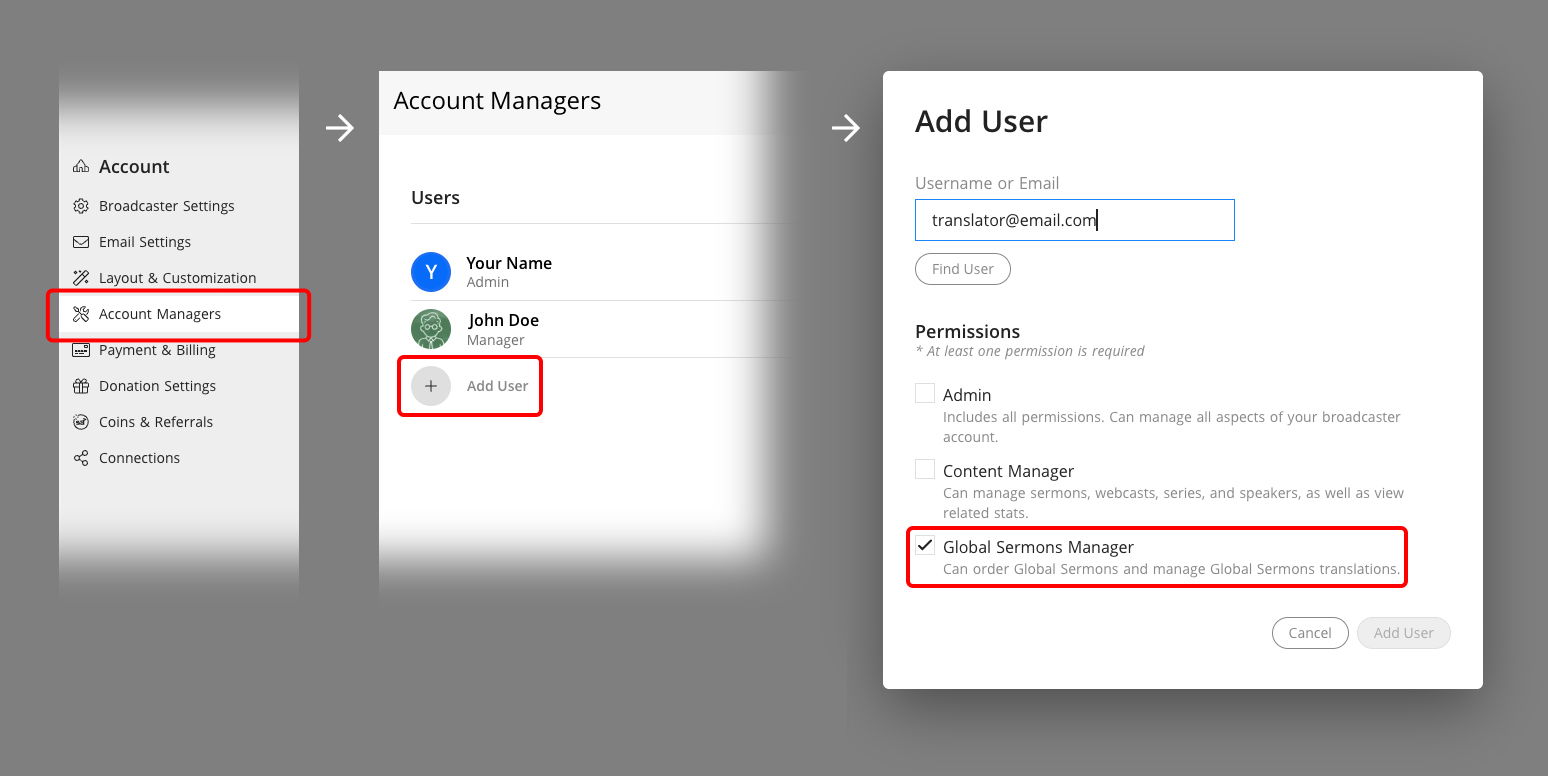Click the Broadcaster Settings gear icon
The height and width of the screenshot is (776, 1548).
pyautogui.click(x=80, y=206)
